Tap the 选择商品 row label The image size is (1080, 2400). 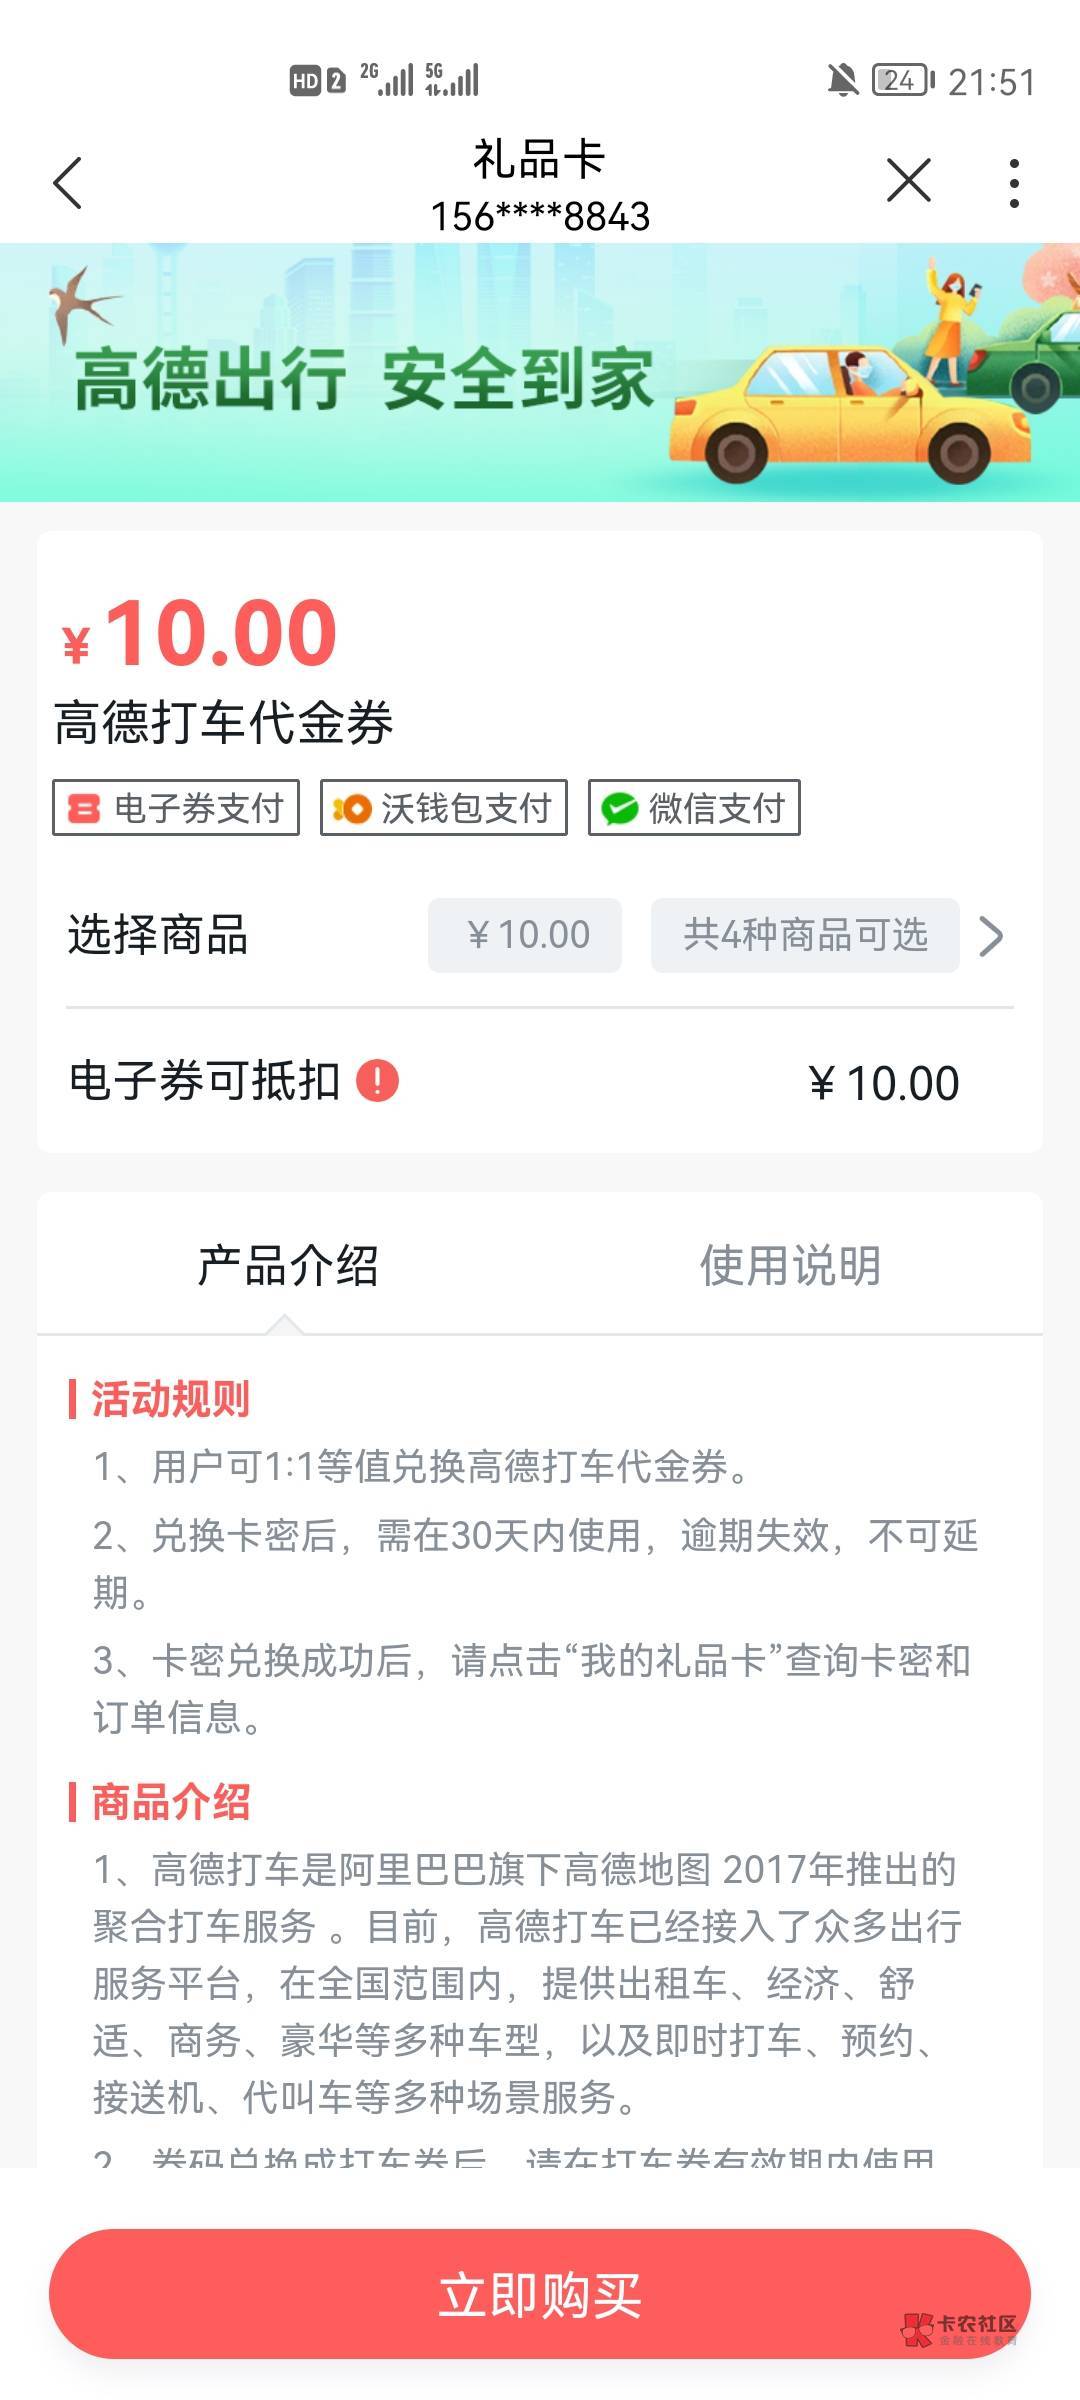point(158,936)
